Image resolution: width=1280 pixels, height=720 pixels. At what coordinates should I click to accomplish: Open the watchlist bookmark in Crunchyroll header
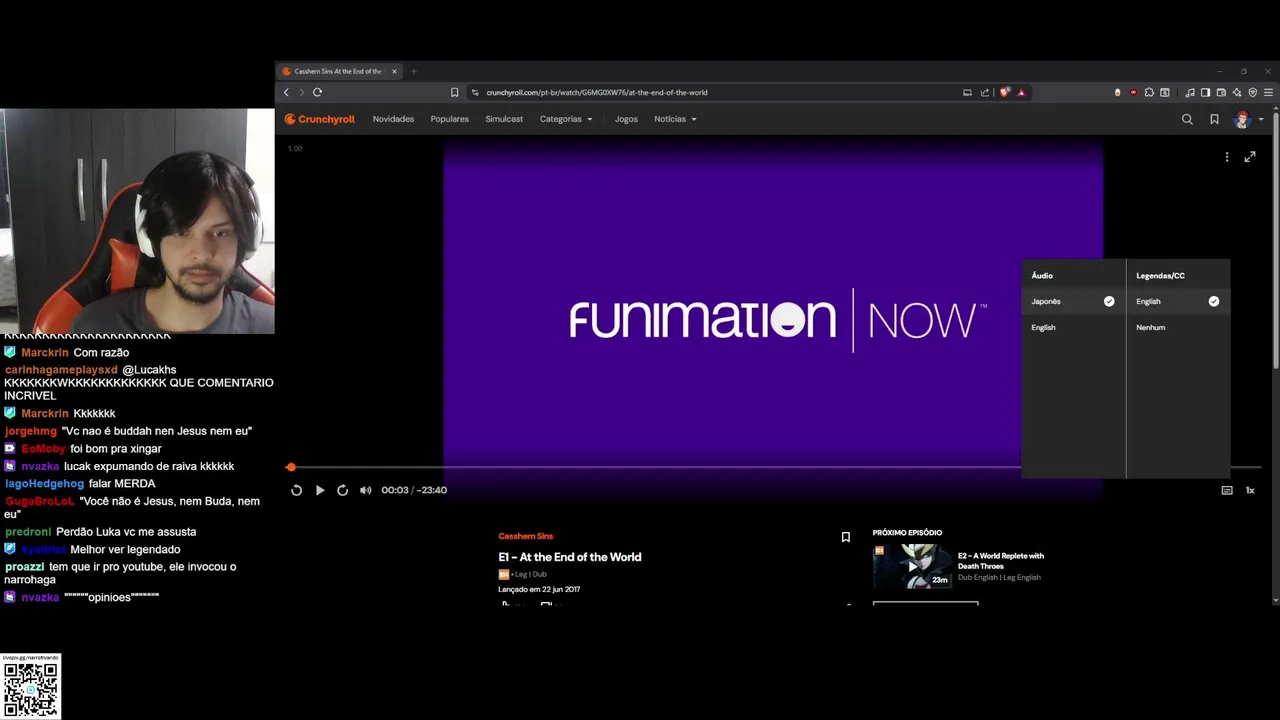pyautogui.click(x=1214, y=119)
